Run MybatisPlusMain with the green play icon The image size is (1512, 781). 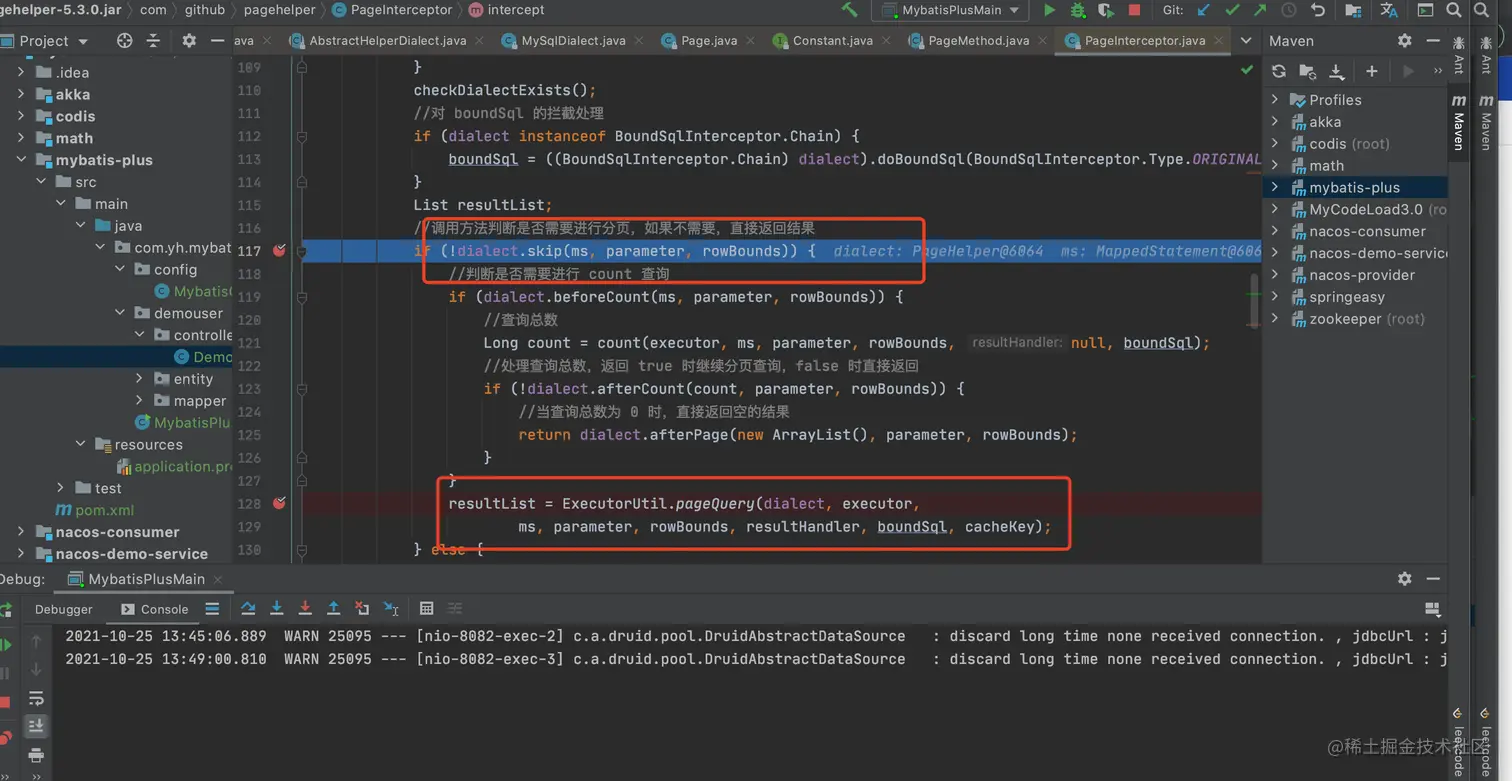(1049, 10)
